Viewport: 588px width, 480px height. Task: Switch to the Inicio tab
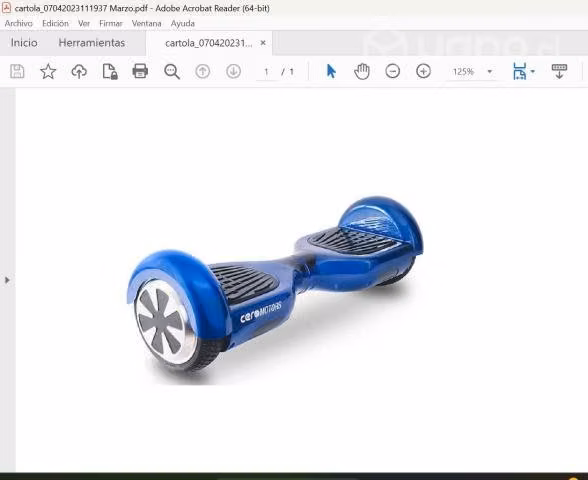pyautogui.click(x=24, y=43)
